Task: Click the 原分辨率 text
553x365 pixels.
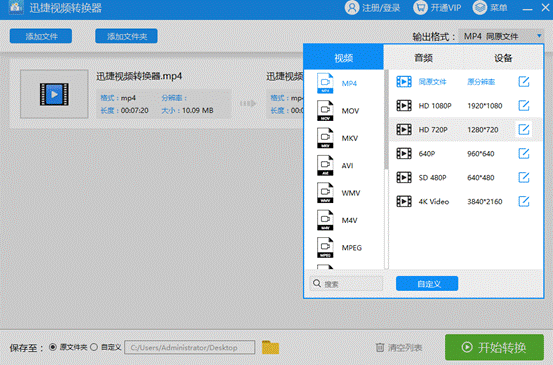Action: (x=481, y=82)
